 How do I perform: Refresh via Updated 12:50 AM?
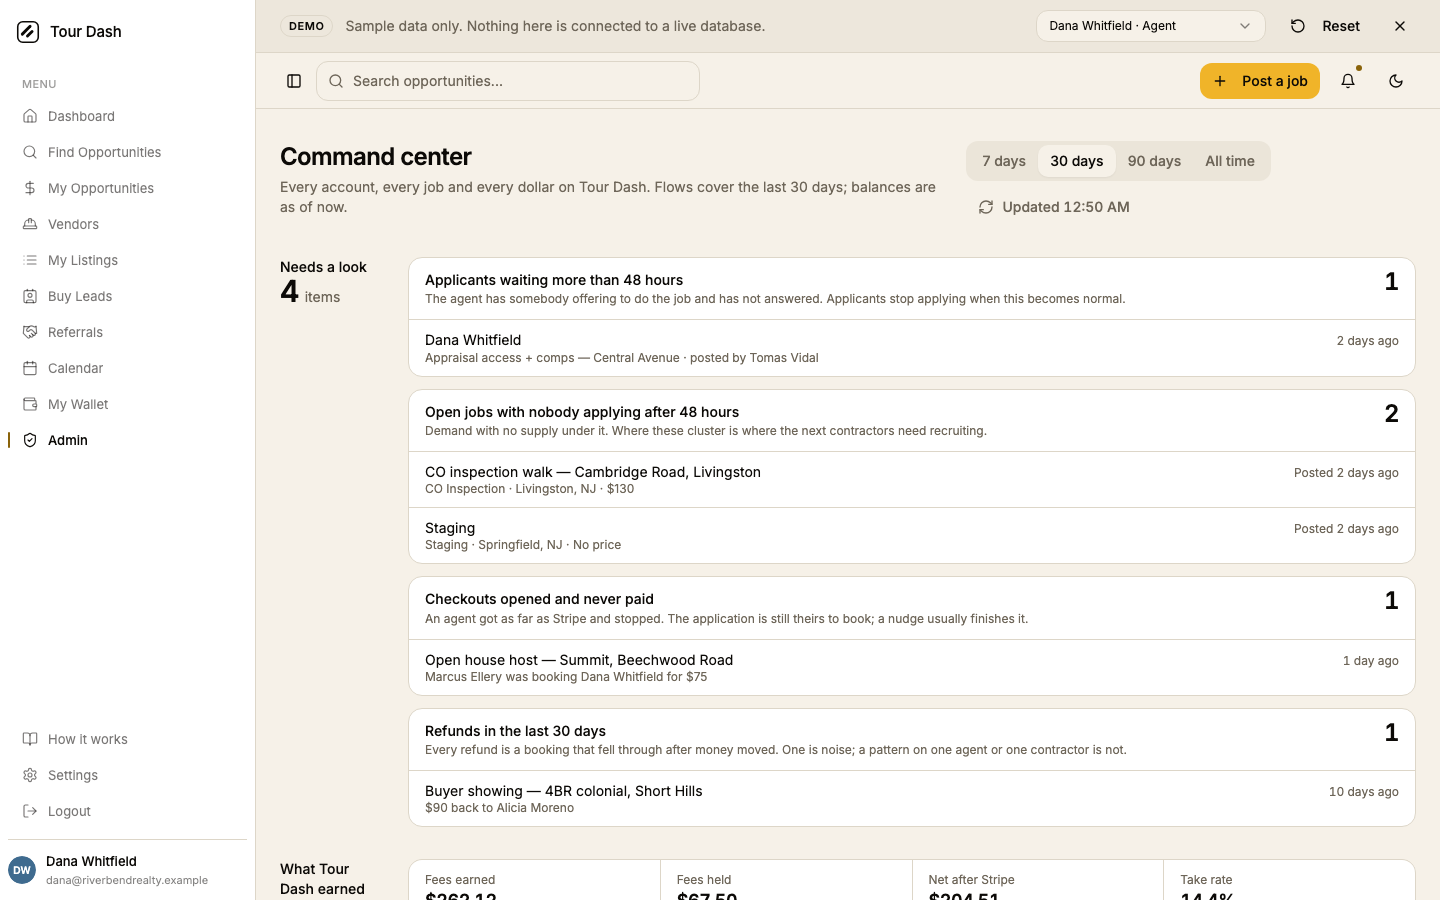[1054, 207]
